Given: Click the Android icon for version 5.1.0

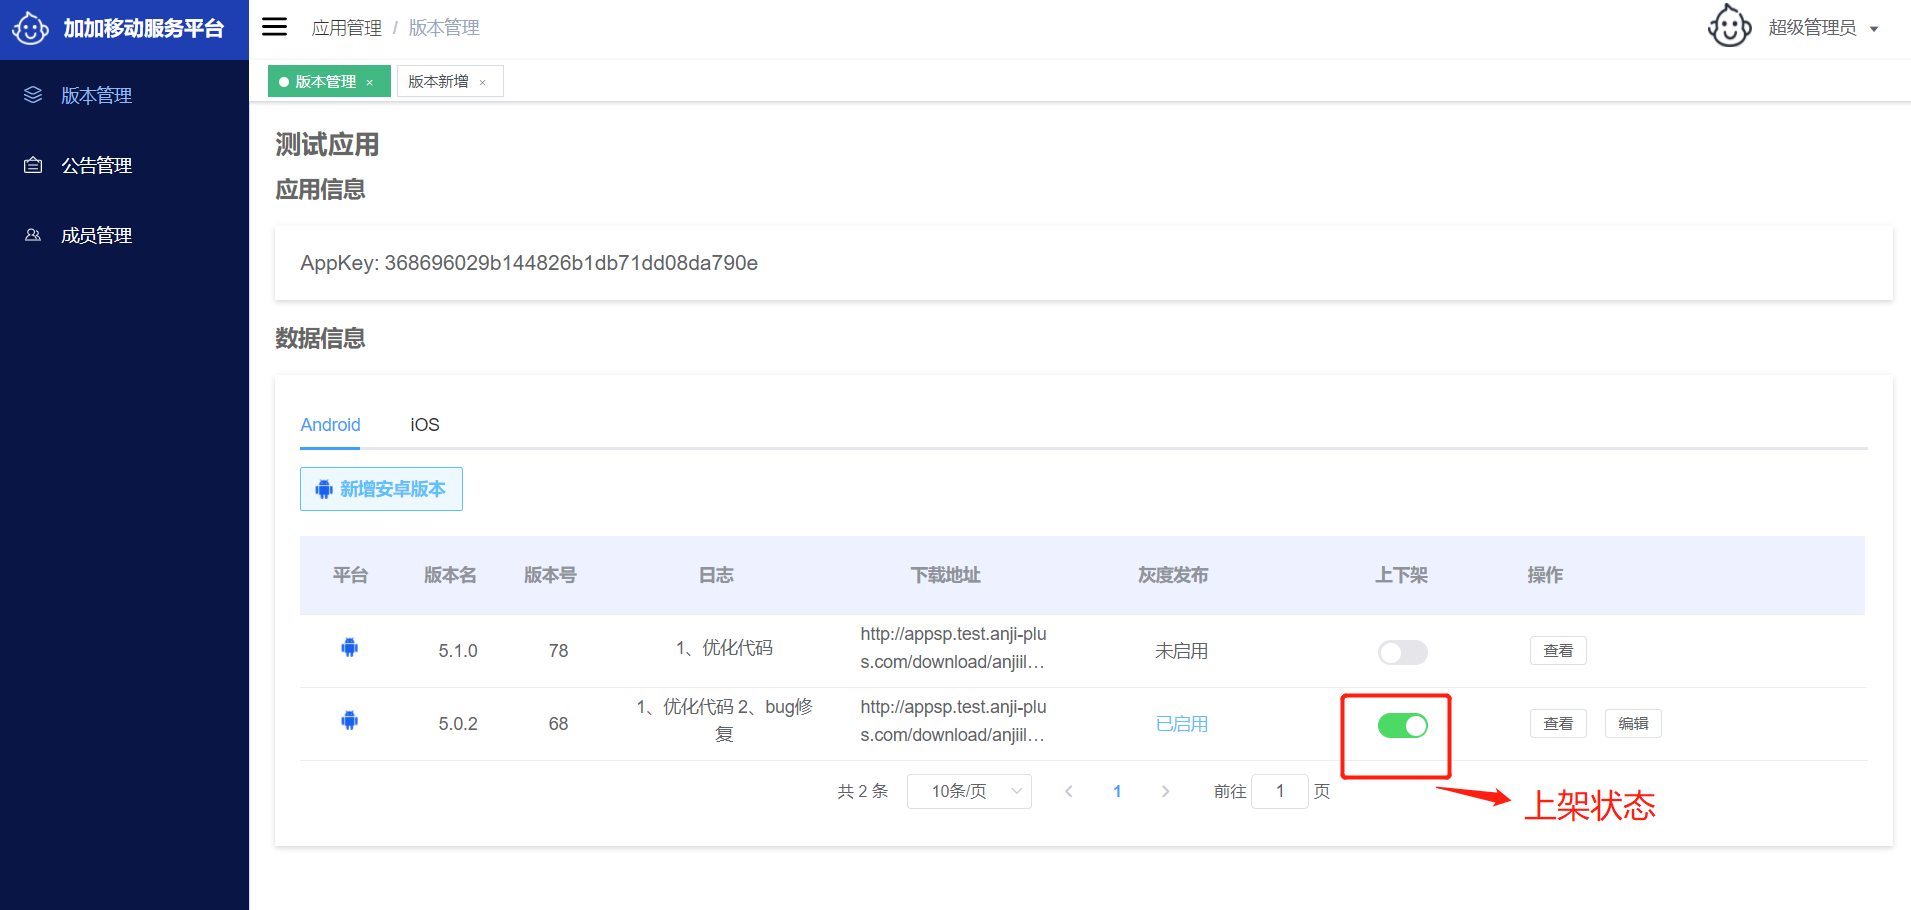Looking at the screenshot, I should click(350, 648).
